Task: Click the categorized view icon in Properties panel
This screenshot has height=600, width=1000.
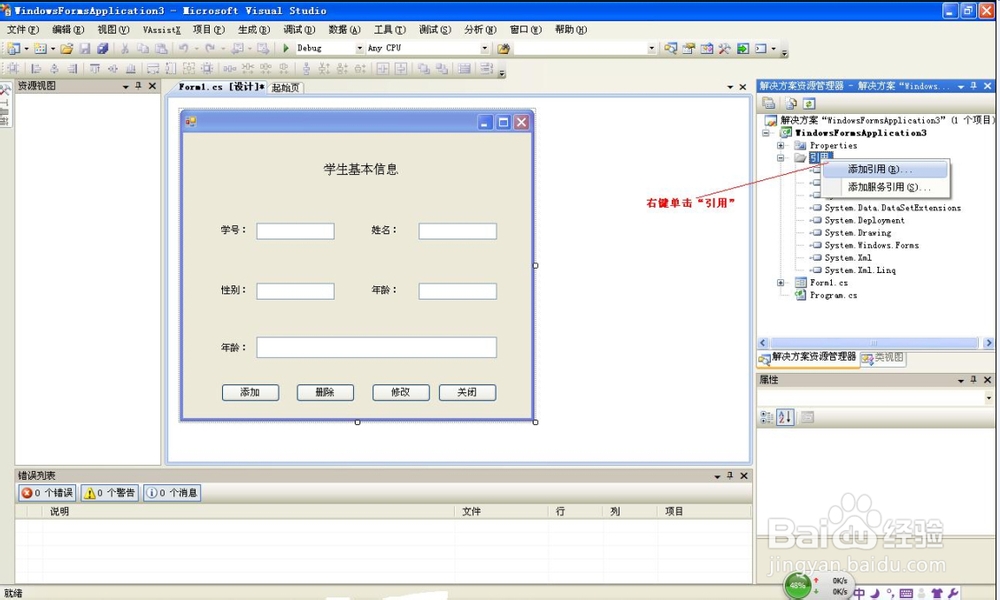Action: pos(765,417)
